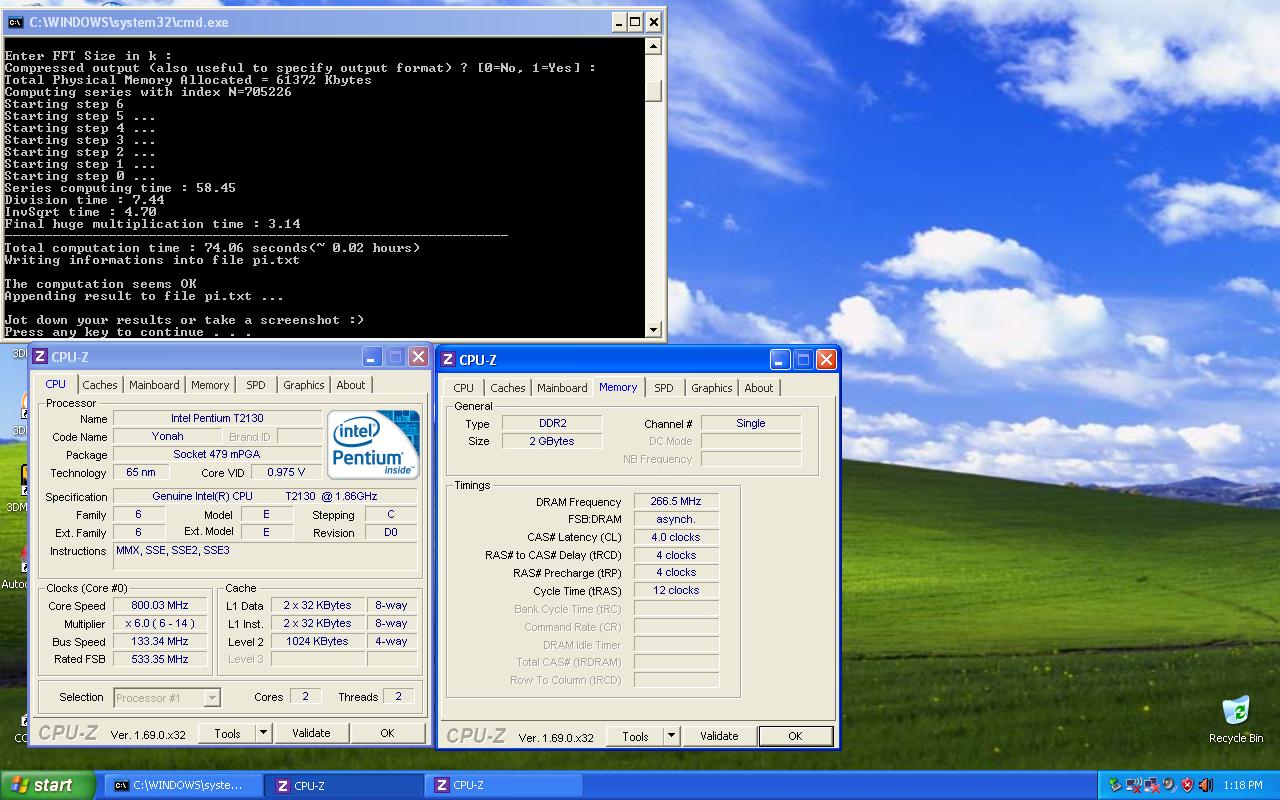This screenshot has height=800, width=1280.
Task: Switch to the cmd.exe taskbar button
Action: (x=182, y=786)
